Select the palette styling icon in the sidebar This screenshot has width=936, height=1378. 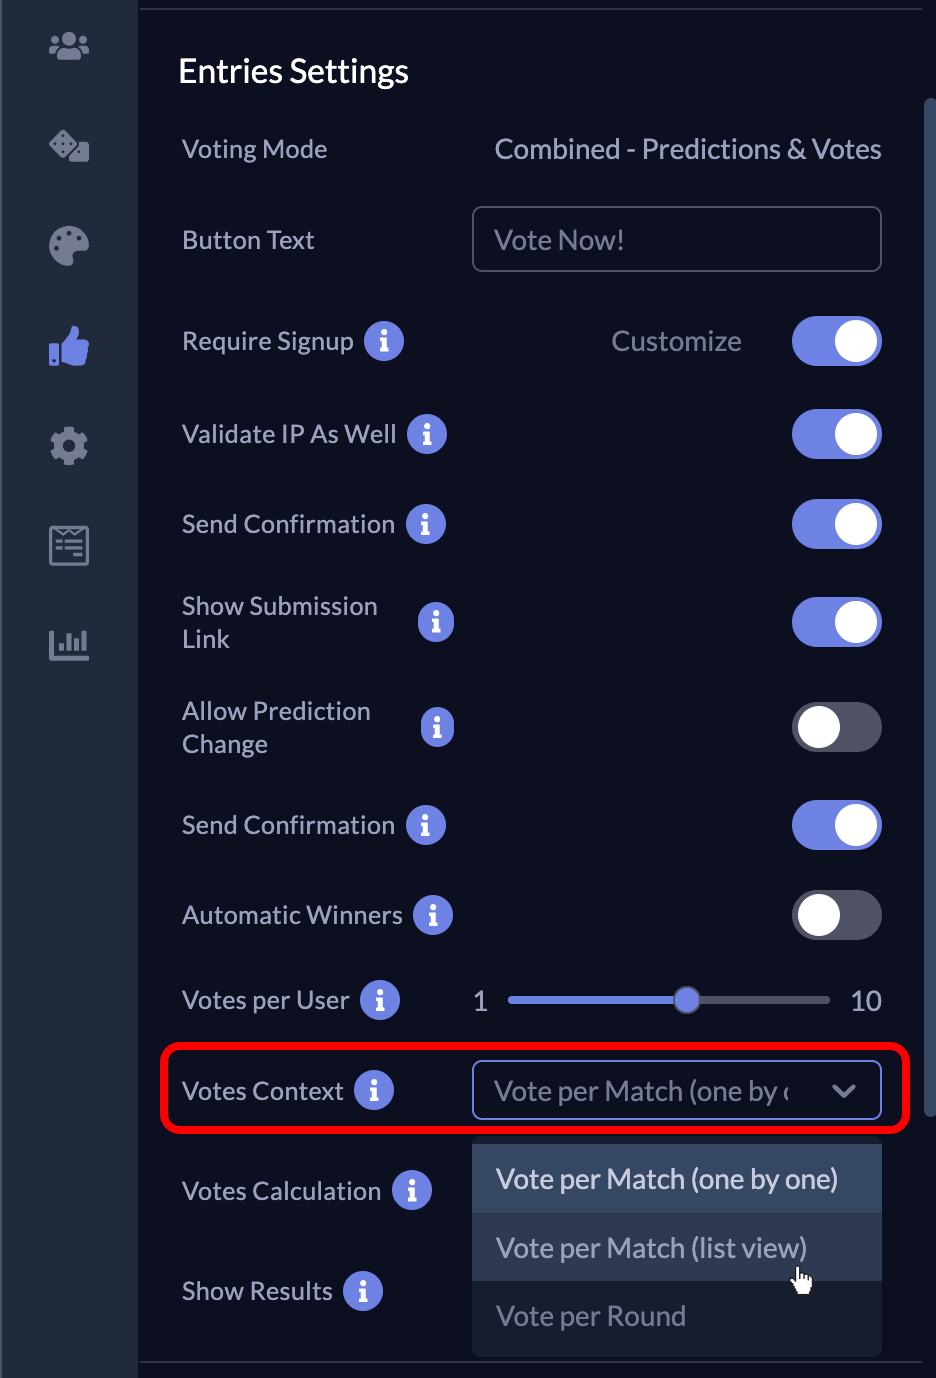[68, 245]
